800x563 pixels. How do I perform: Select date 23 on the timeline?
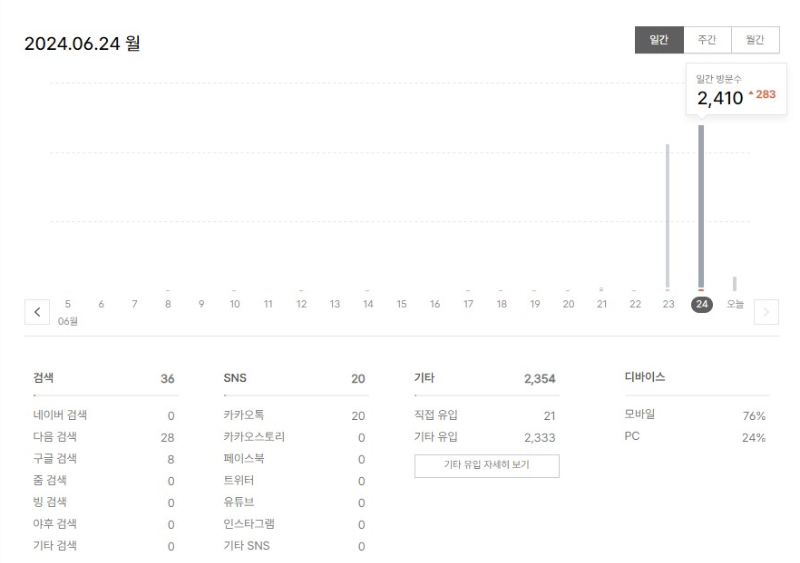tap(668, 304)
